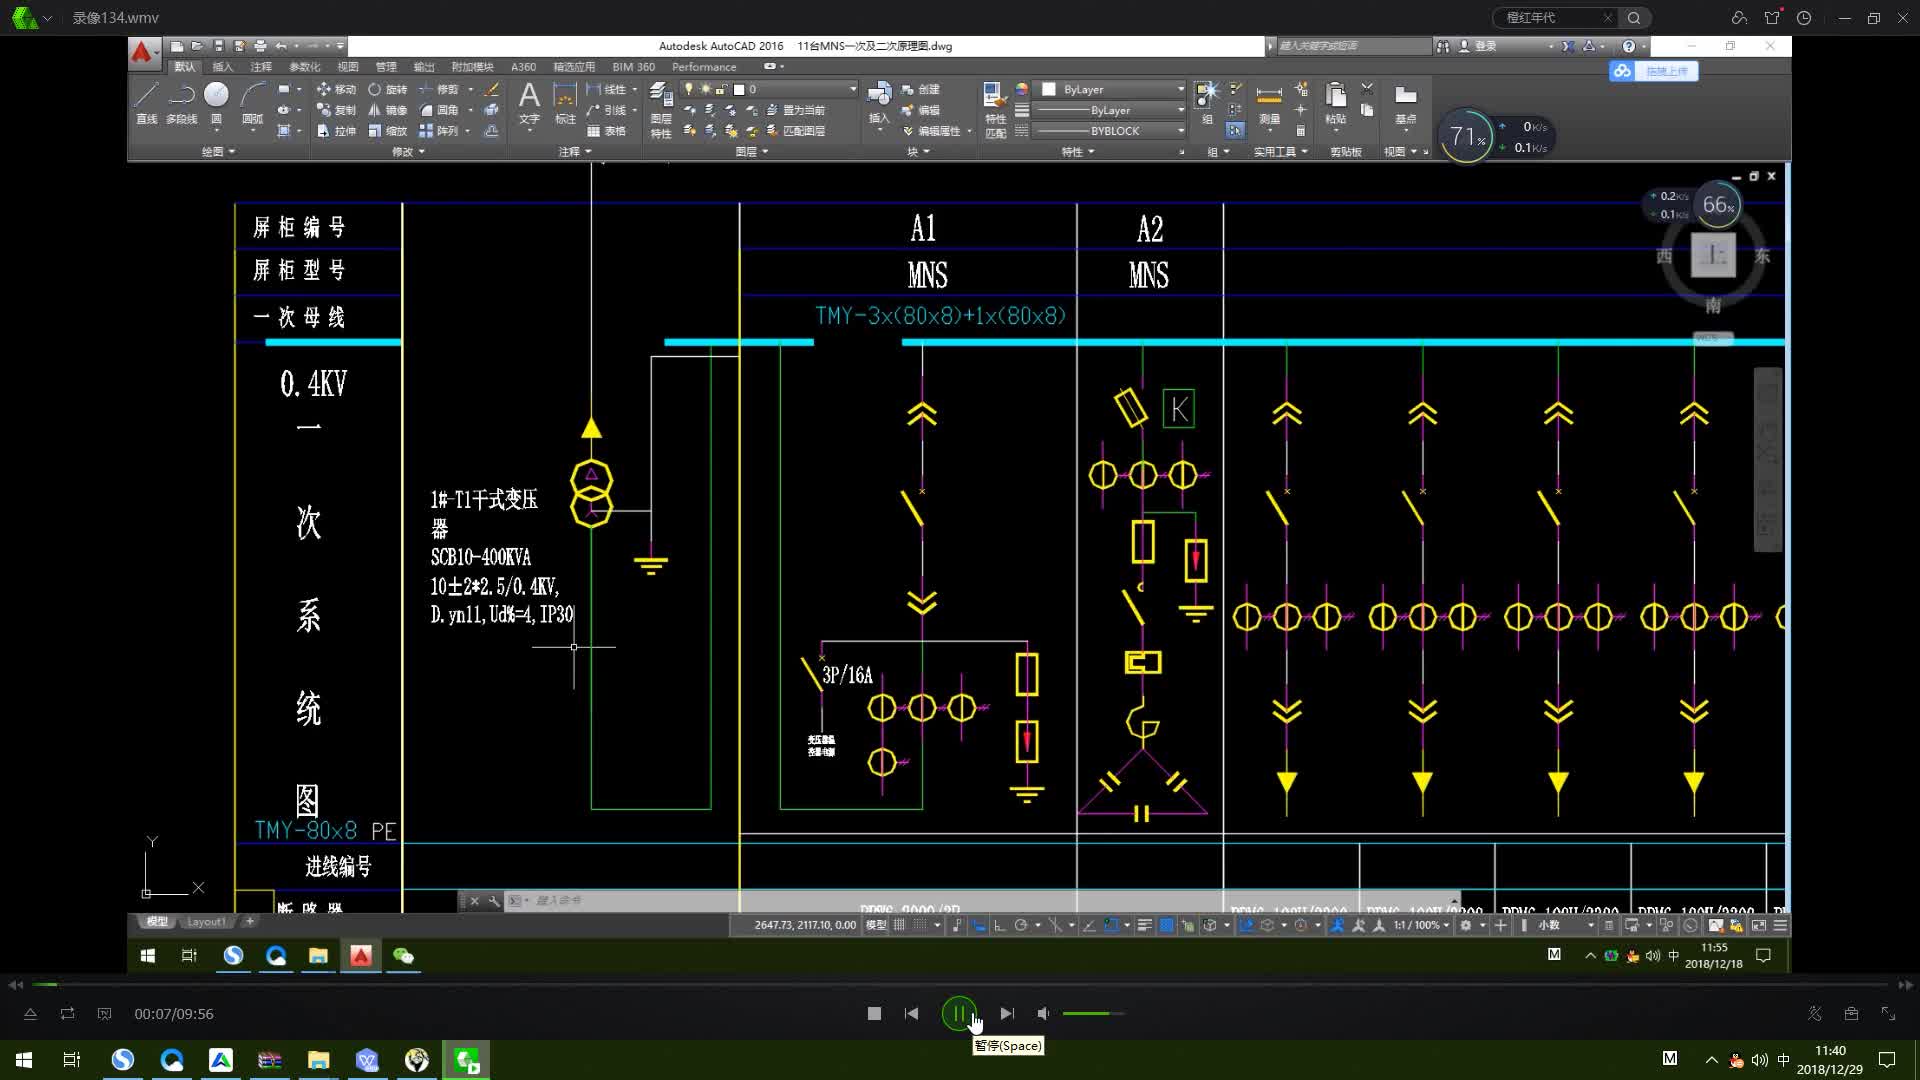Expand the 绘图 (Draw) panel
This screenshot has height=1080, width=1920.
pos(218,152)
